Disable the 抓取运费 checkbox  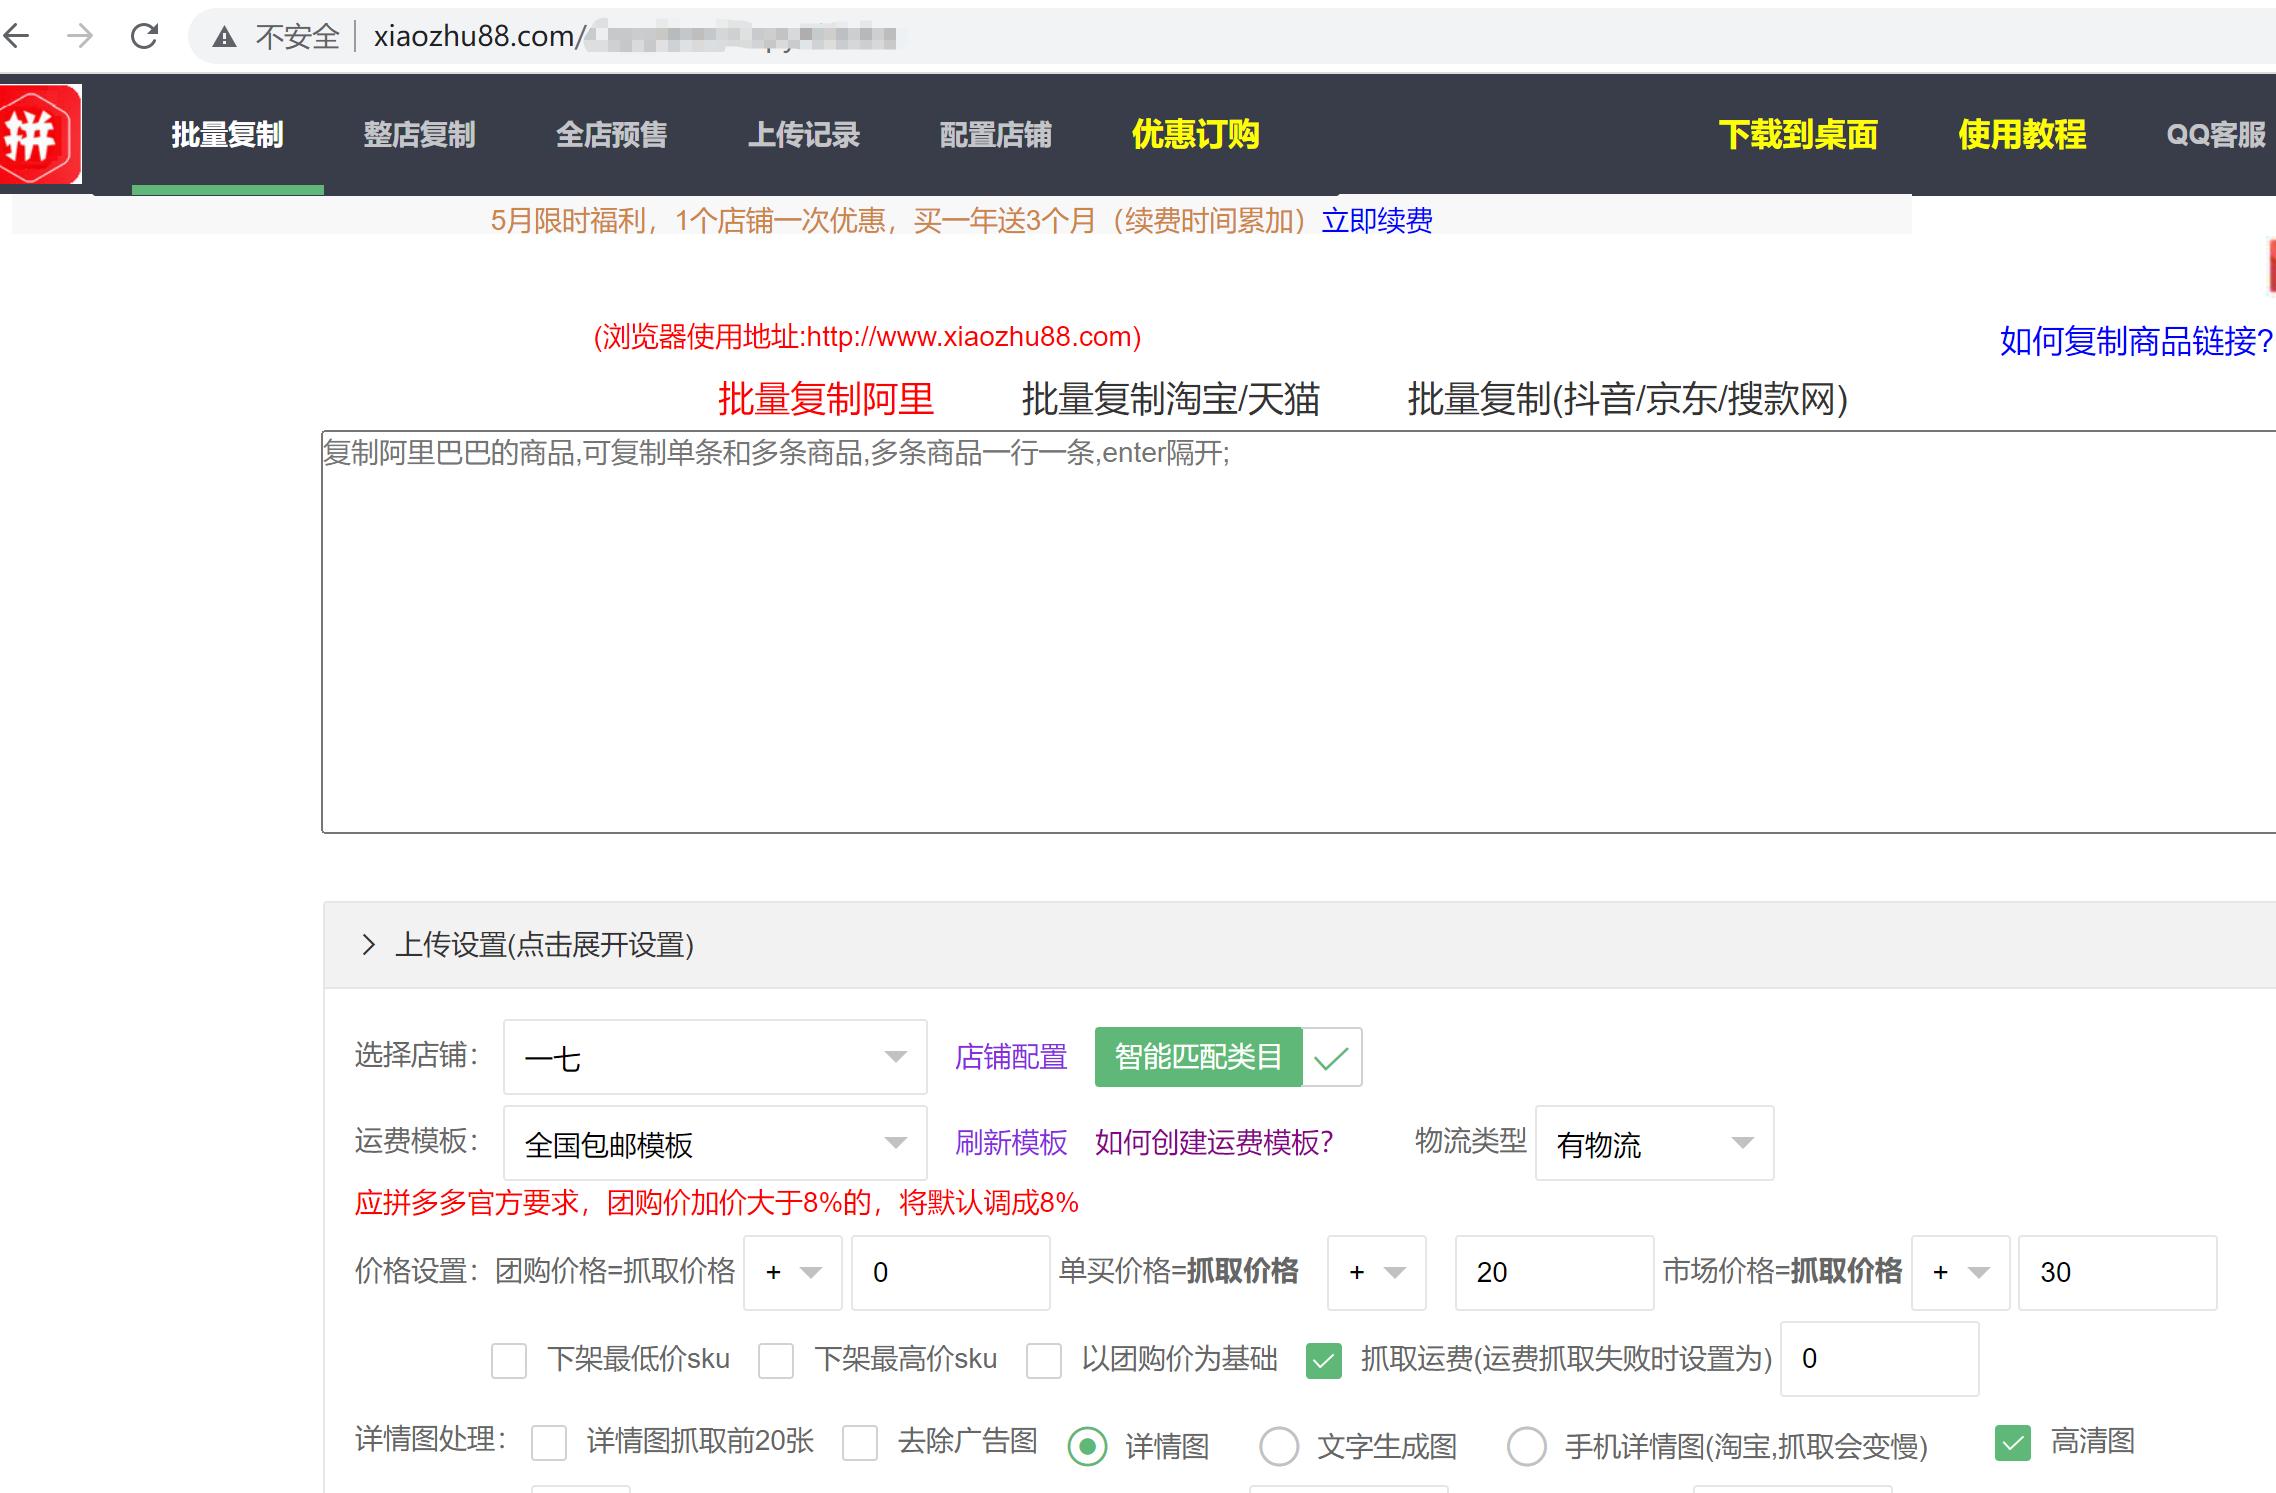point(1323,1360)
